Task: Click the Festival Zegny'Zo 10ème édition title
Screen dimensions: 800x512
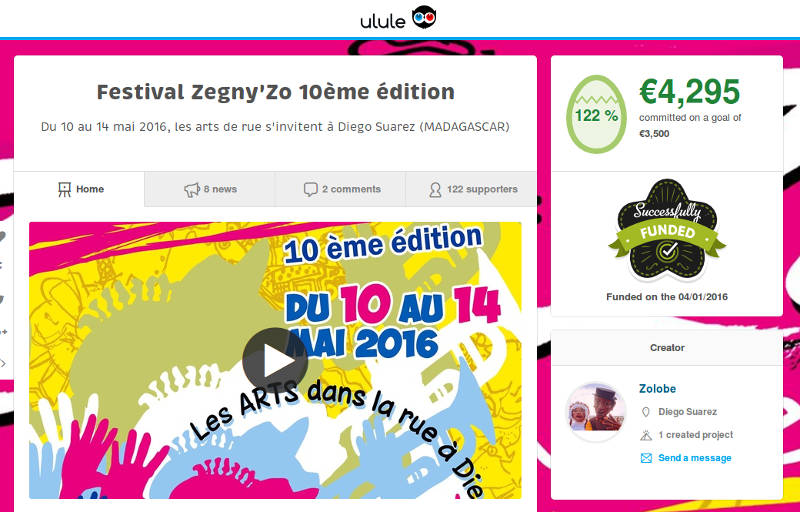Action: 276,92
